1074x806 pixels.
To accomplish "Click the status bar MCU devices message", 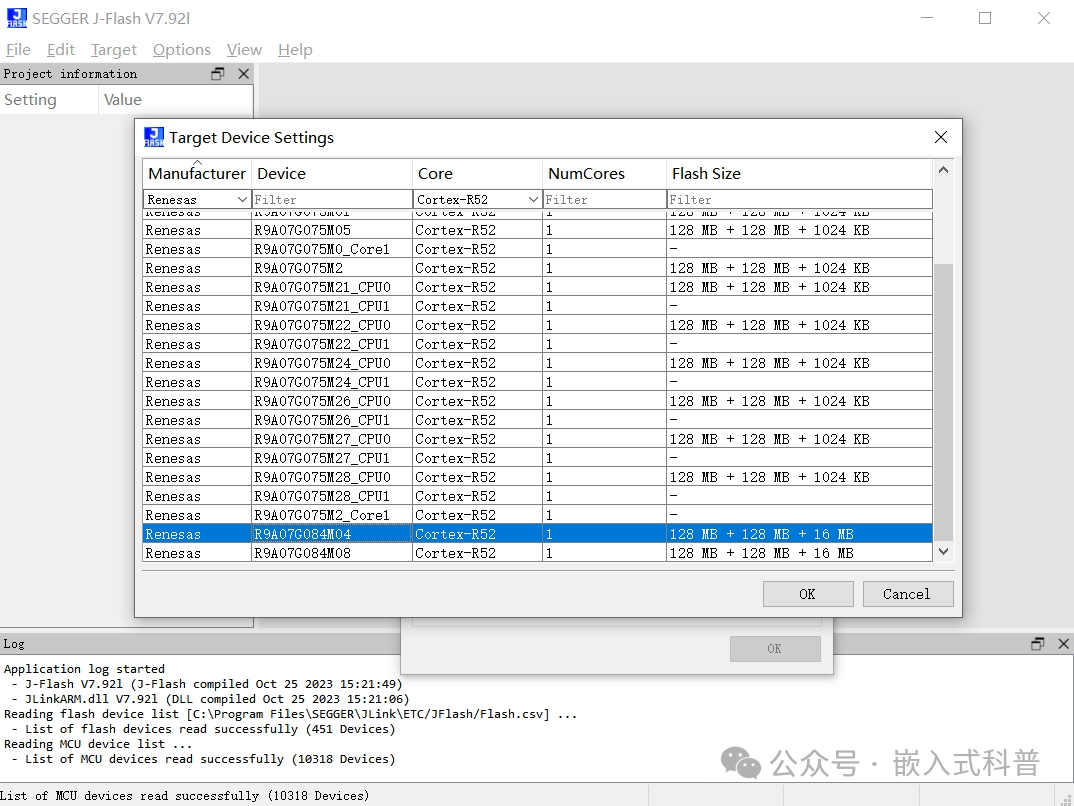I will pos(185,796).
